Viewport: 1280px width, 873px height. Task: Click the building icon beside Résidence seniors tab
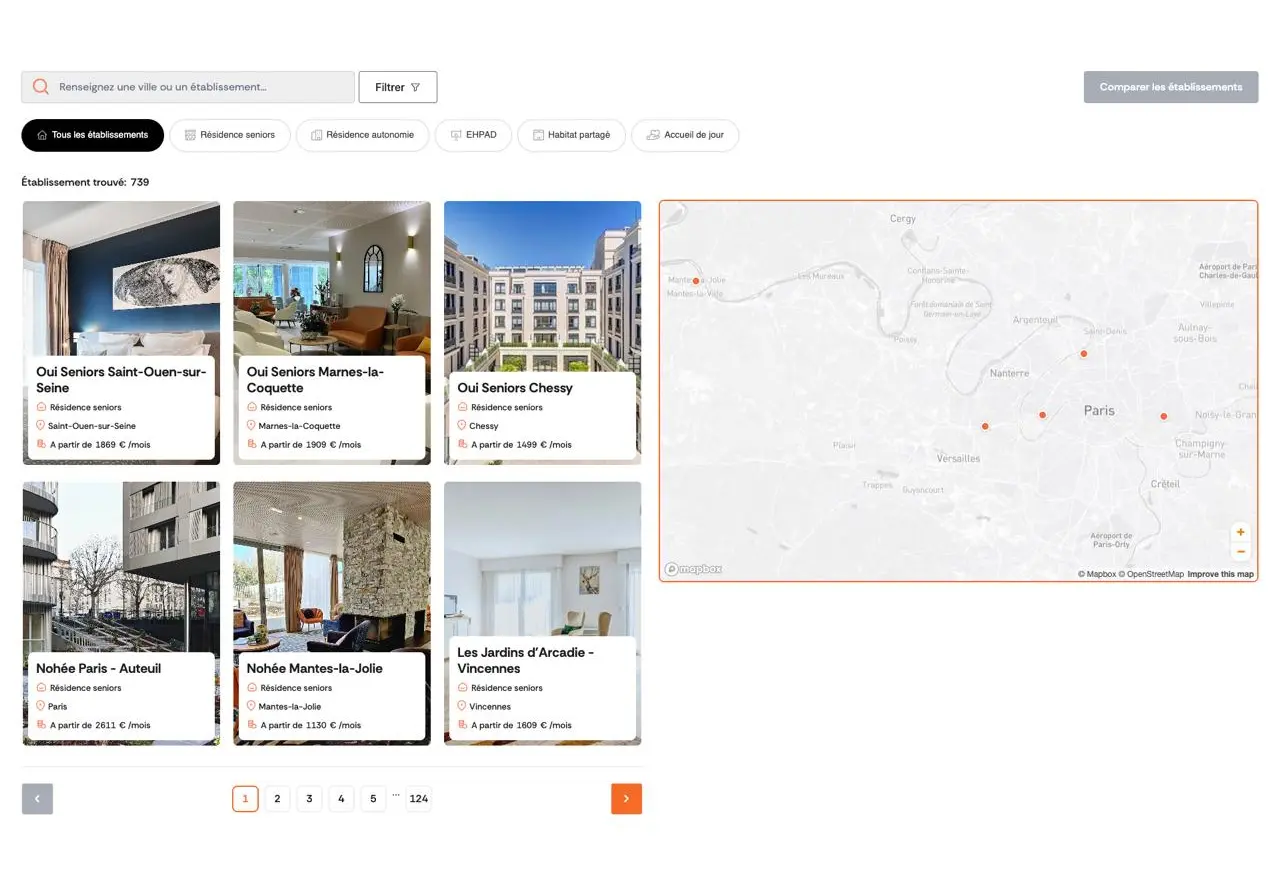[x=190, y=135]
